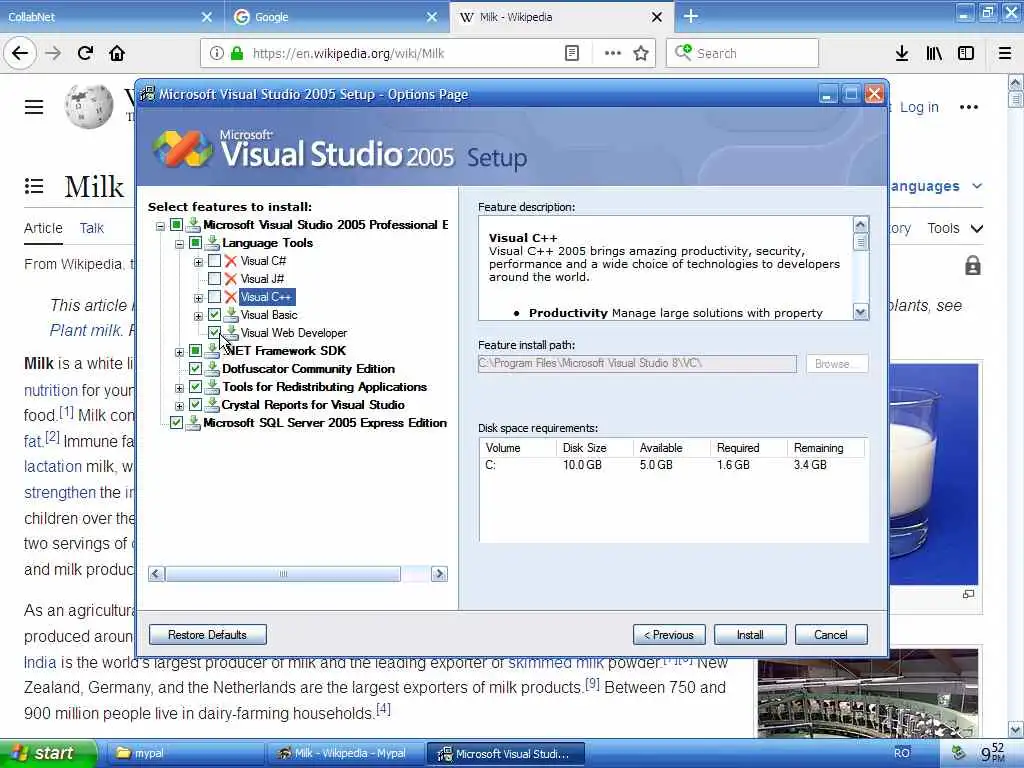Click the Previous button in setup
The image size is (1024, 768).
tap(669, 635)
